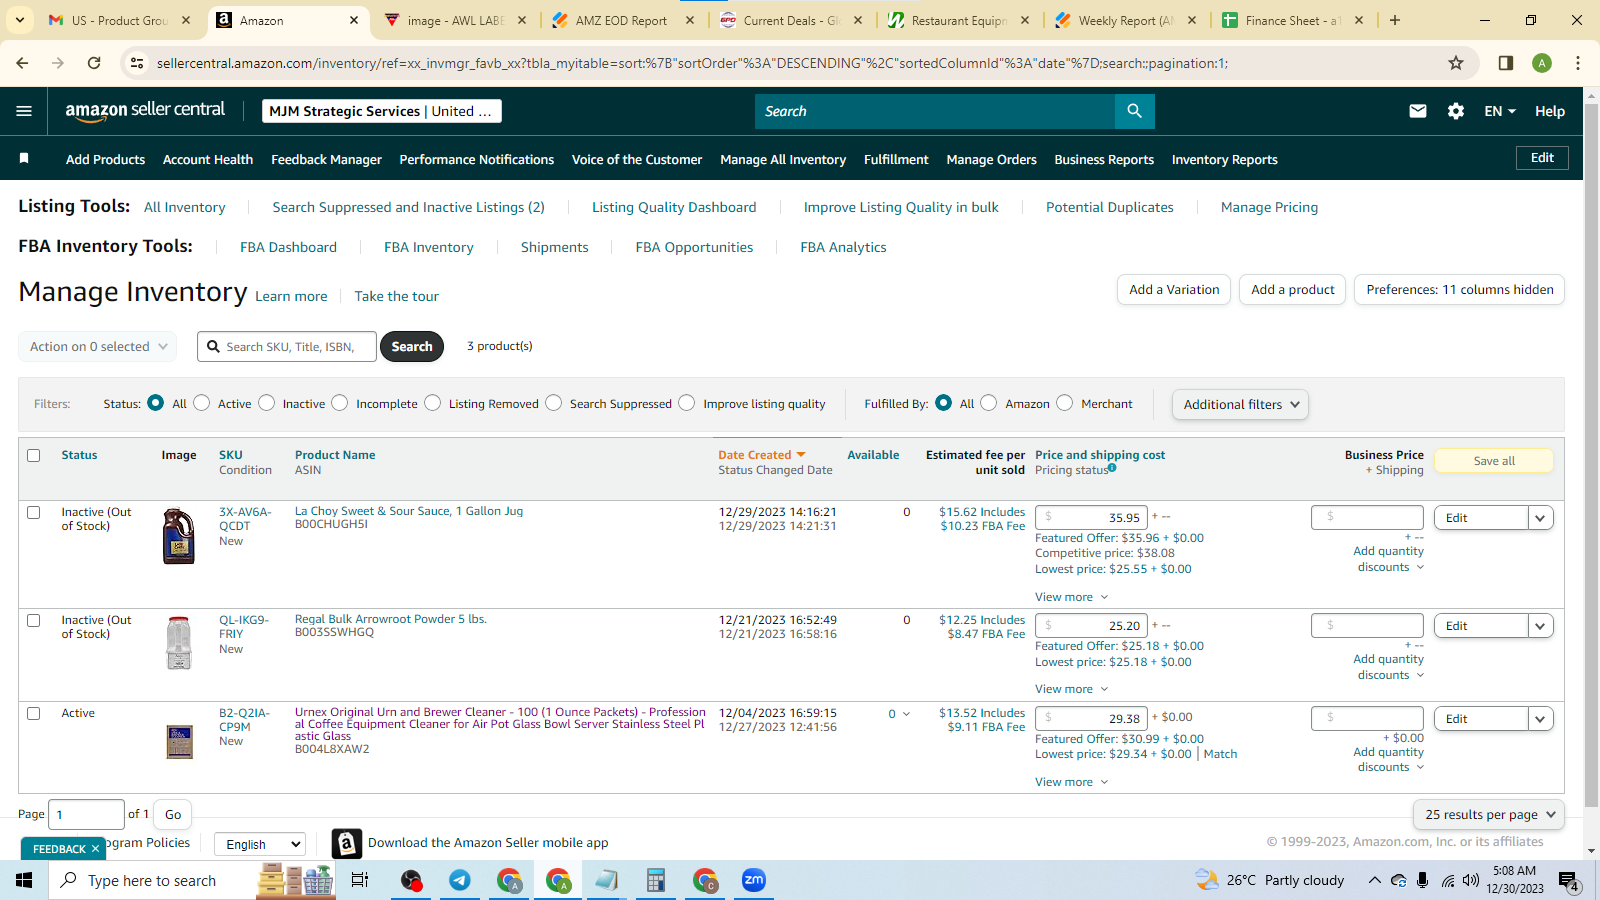Reload the page with the refresh icon
The width and height of the screenshot is (1600, 900).
(x=94, y=63)
